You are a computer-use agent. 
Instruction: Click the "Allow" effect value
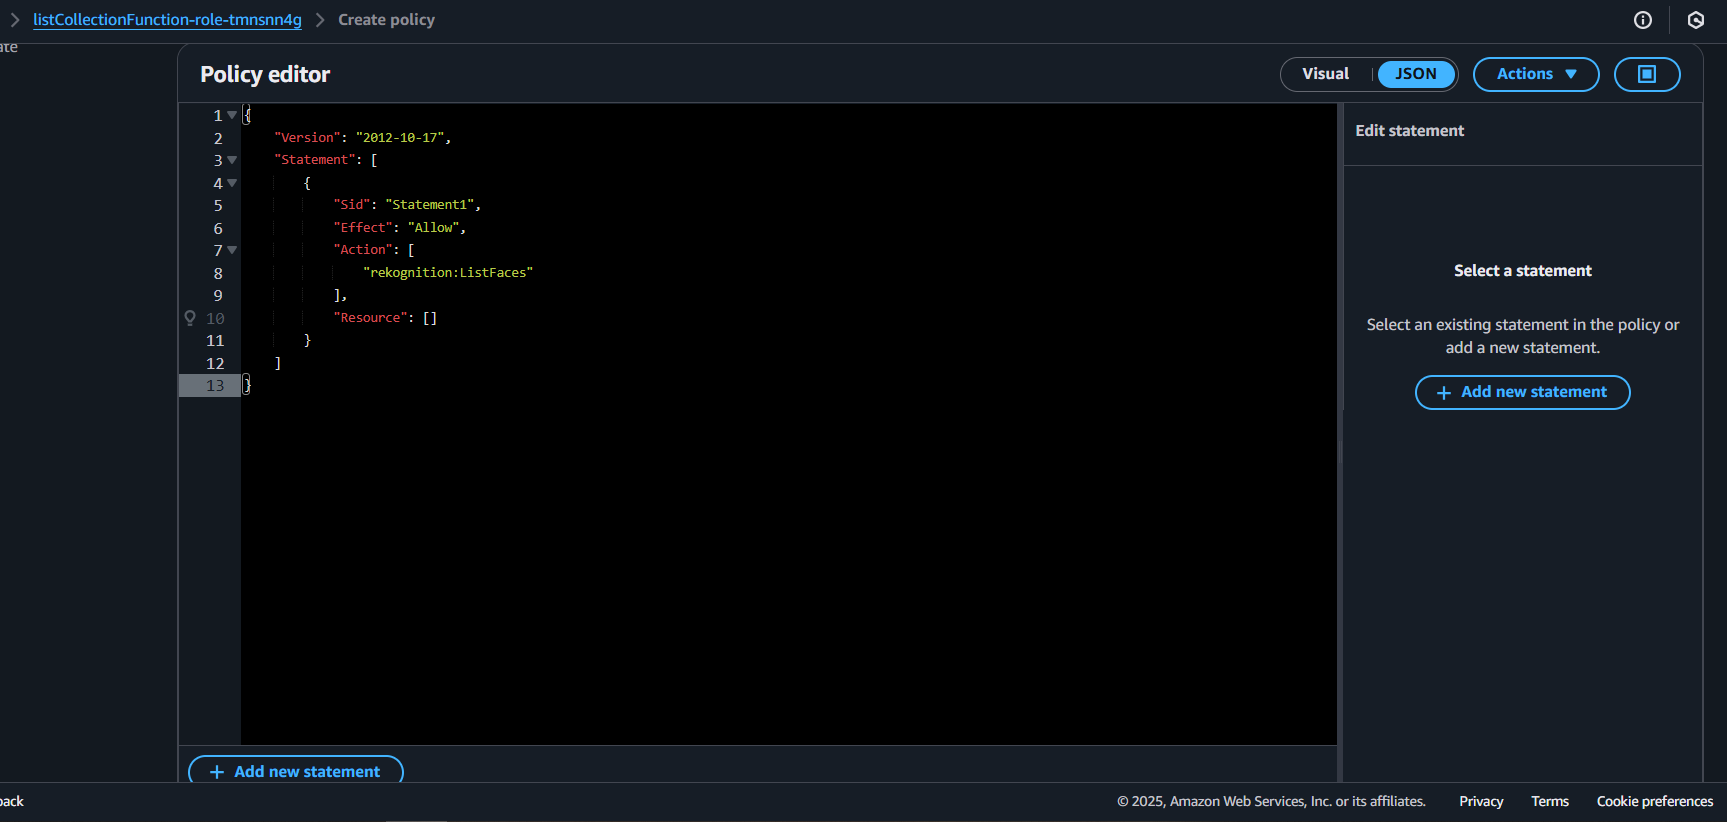click(x=433, y=227)
